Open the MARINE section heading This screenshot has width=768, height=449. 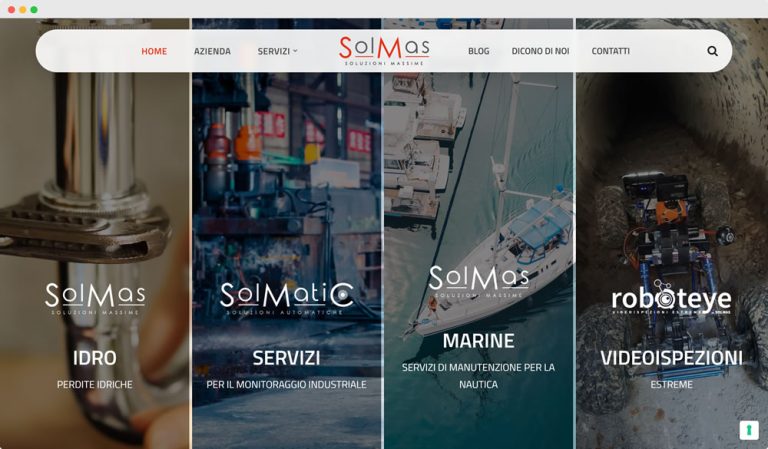click(479, 341)
